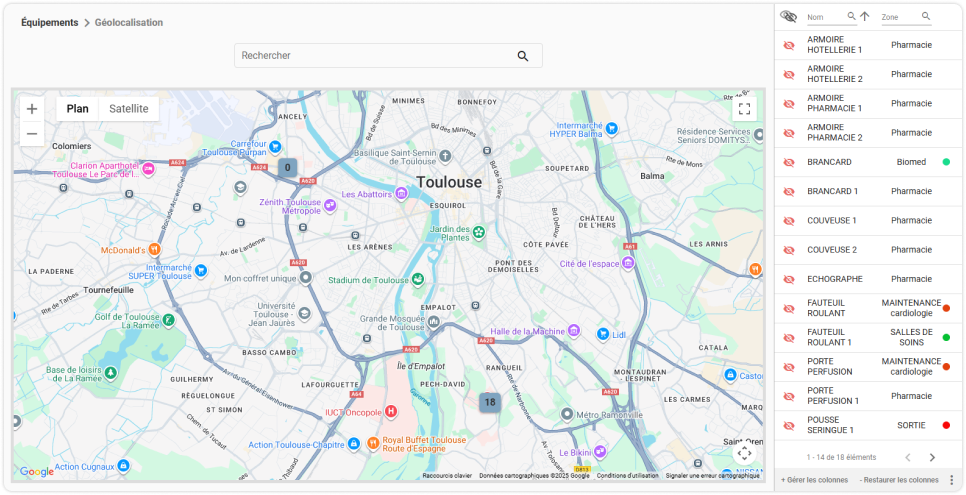Show ARMOIRE HOTELLERIE 2 on map

tap(789, 75)
